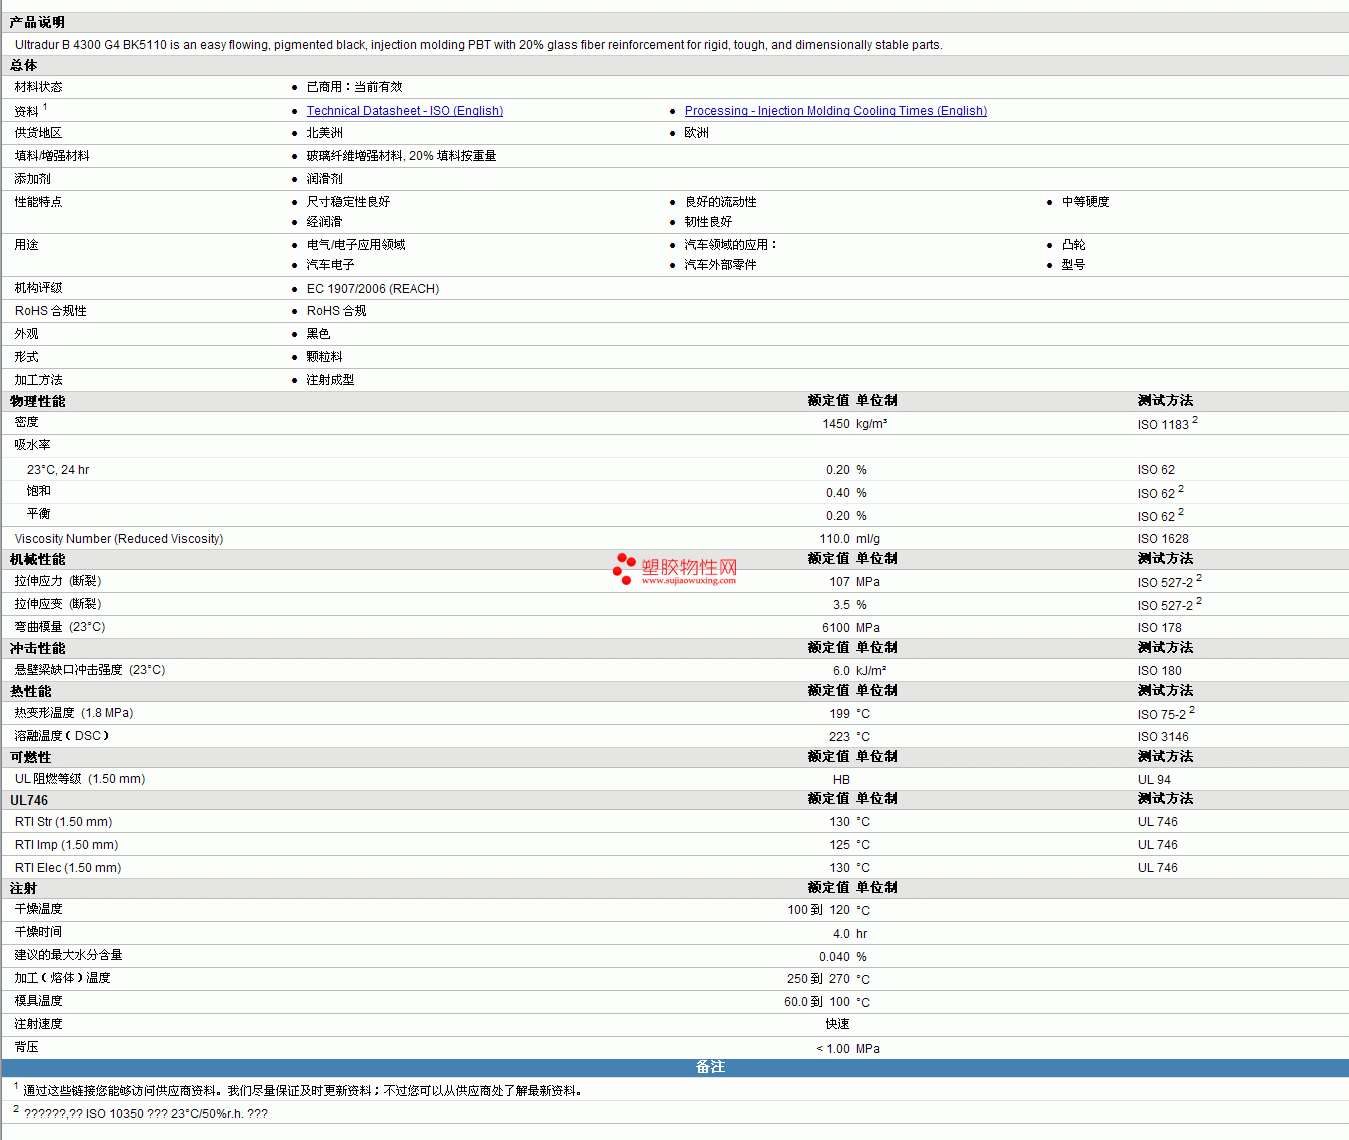This screenshot has height=1140, width=1349.
Task: Select the max moisture value 0.040
Action: pyautogui.click(x=835, y=957)
